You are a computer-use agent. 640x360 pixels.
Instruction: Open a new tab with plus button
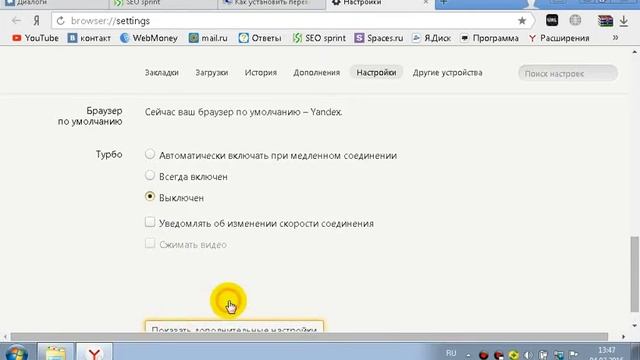pos(443,3)
